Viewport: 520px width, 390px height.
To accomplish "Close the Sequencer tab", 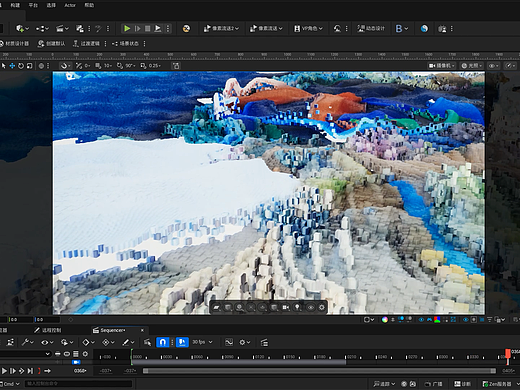I will (x=142, y=330).
